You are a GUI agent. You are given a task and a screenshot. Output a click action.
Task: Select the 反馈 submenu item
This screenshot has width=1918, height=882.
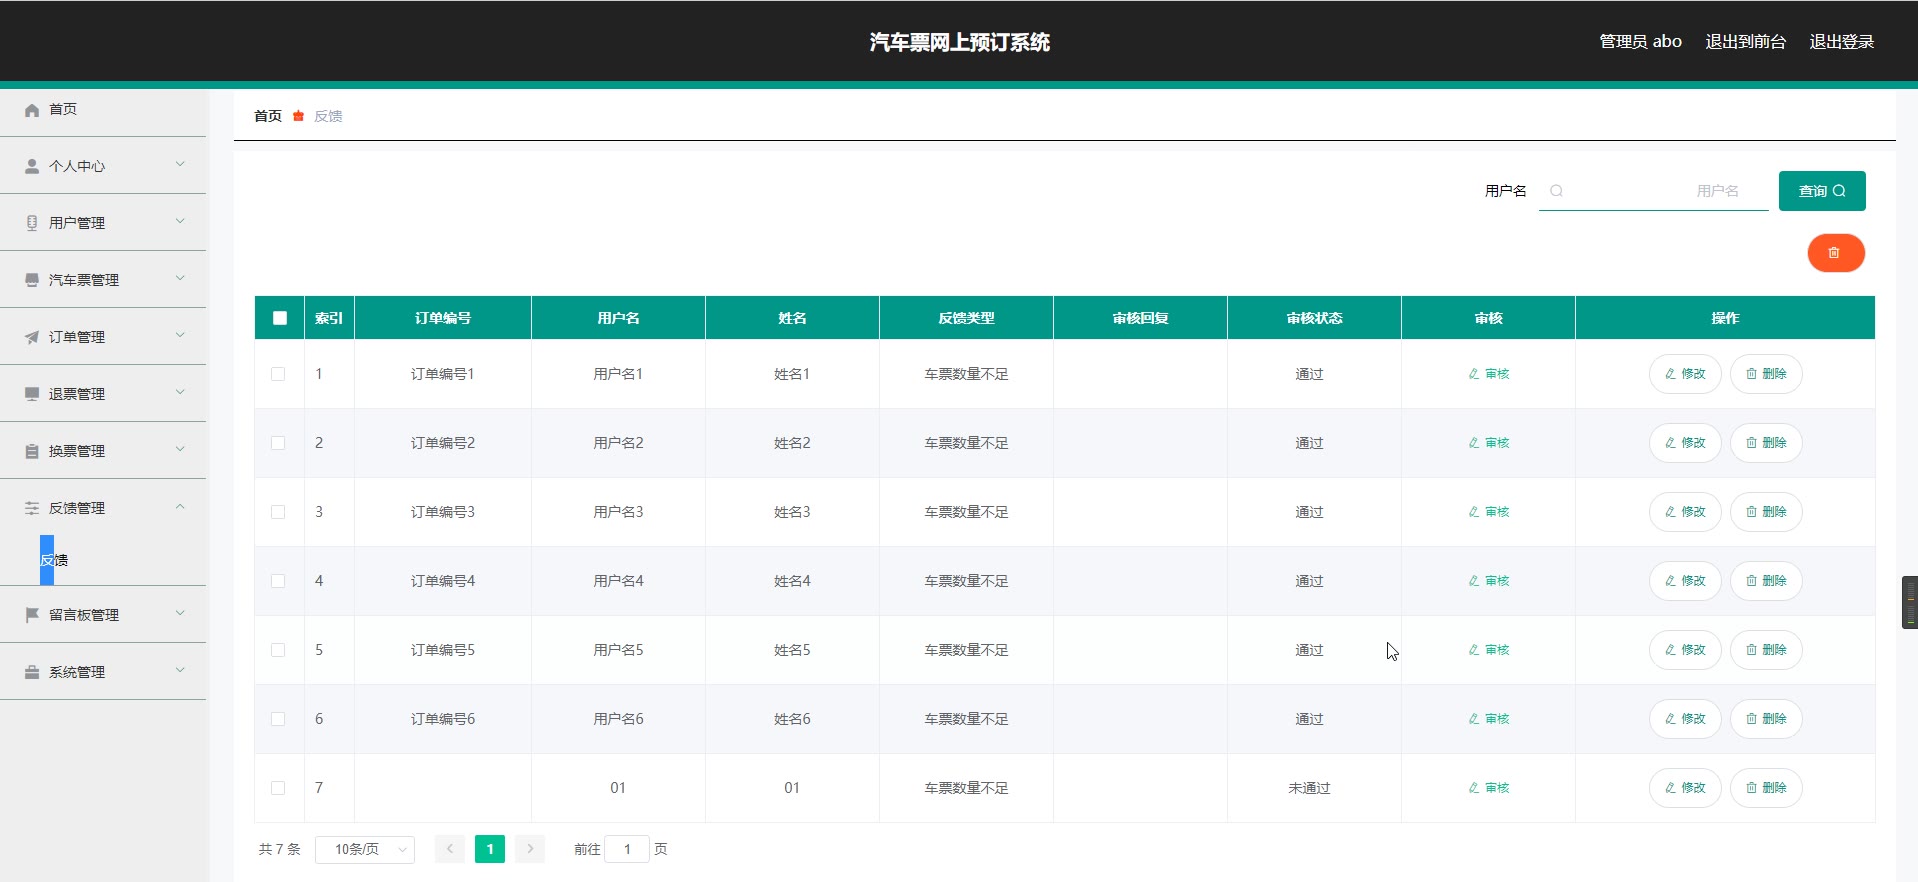tap(54, 560)
